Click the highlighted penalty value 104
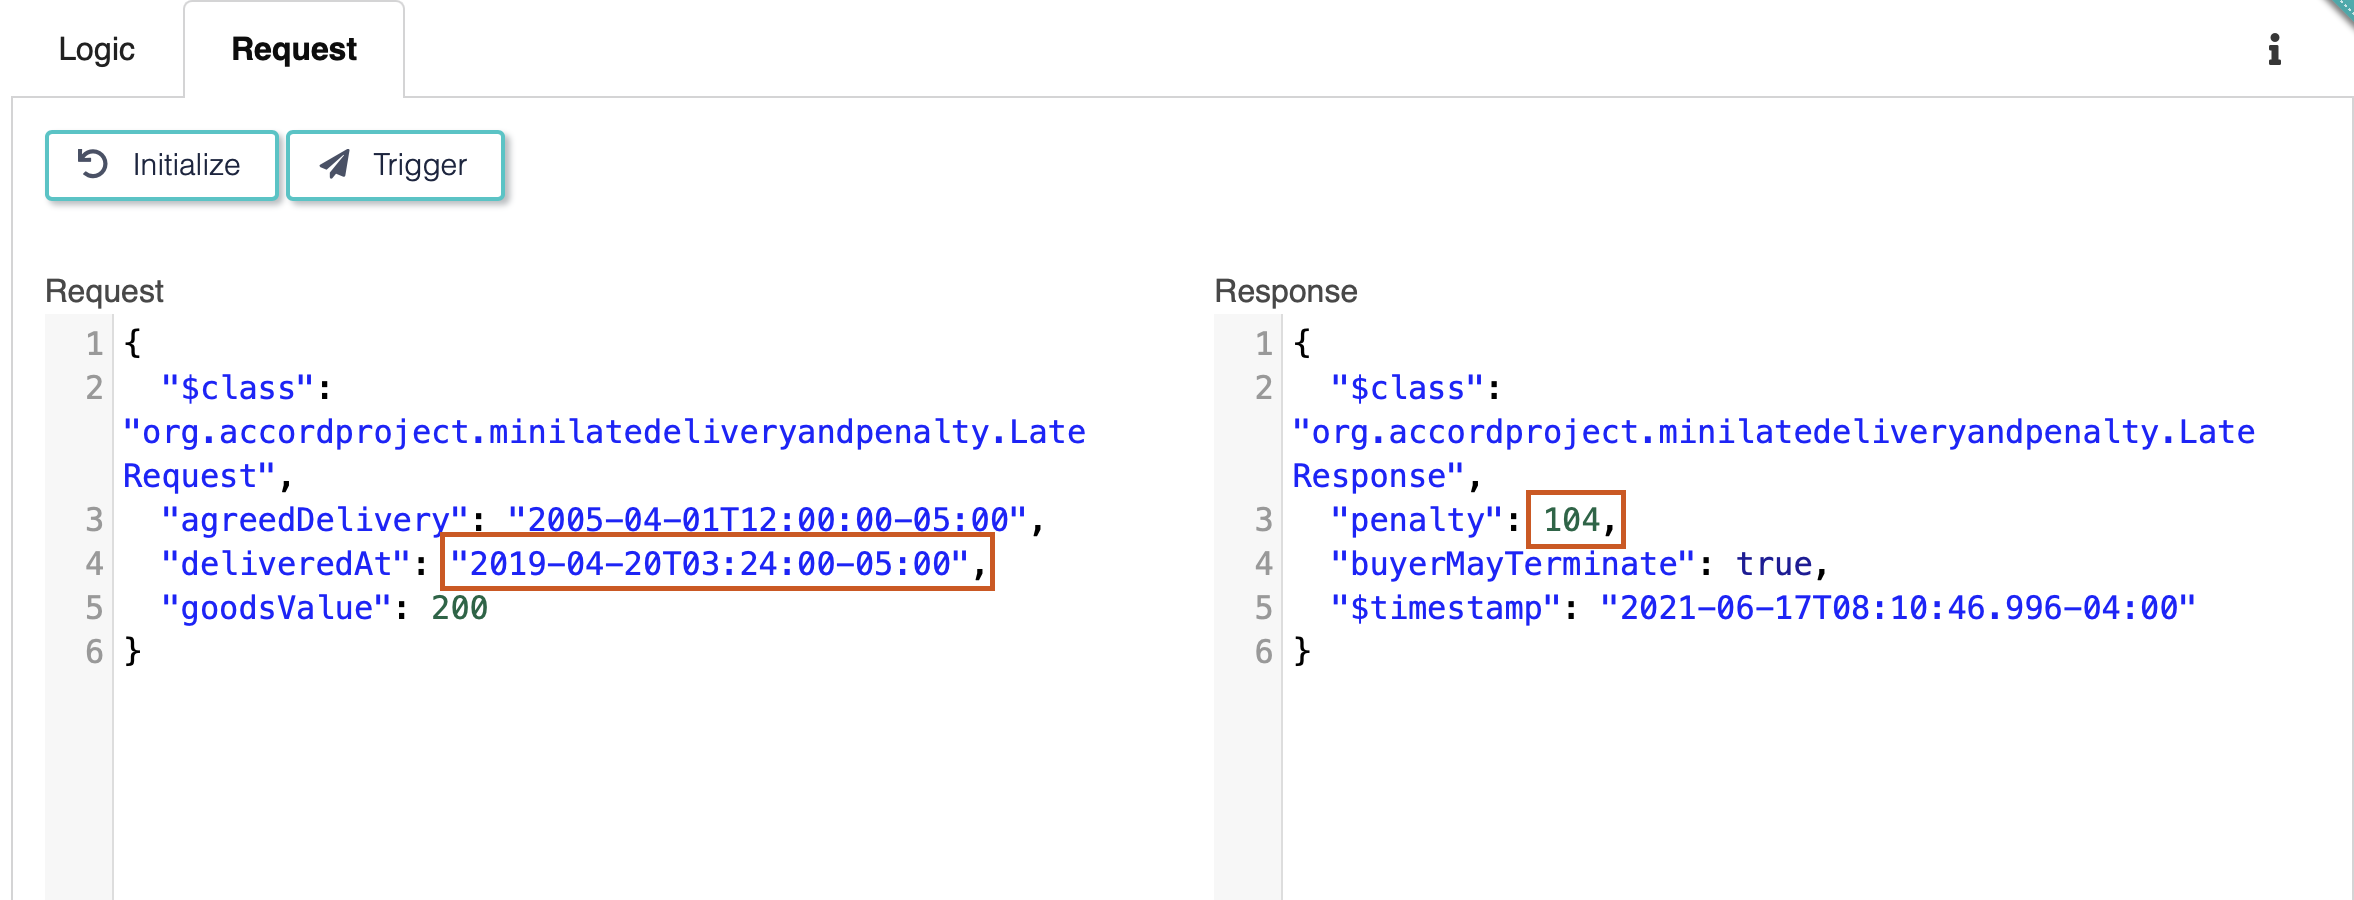This screenshot has width=2354, height=900. 1571,520
